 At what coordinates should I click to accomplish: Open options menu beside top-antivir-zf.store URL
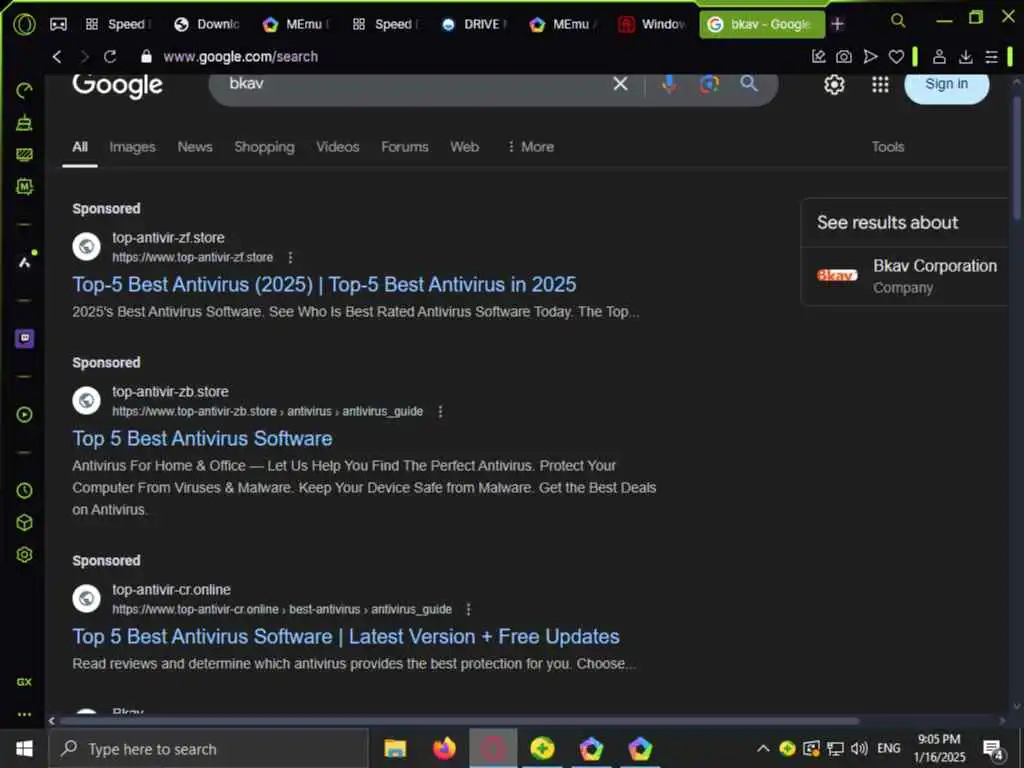click(x=291, y=257)
